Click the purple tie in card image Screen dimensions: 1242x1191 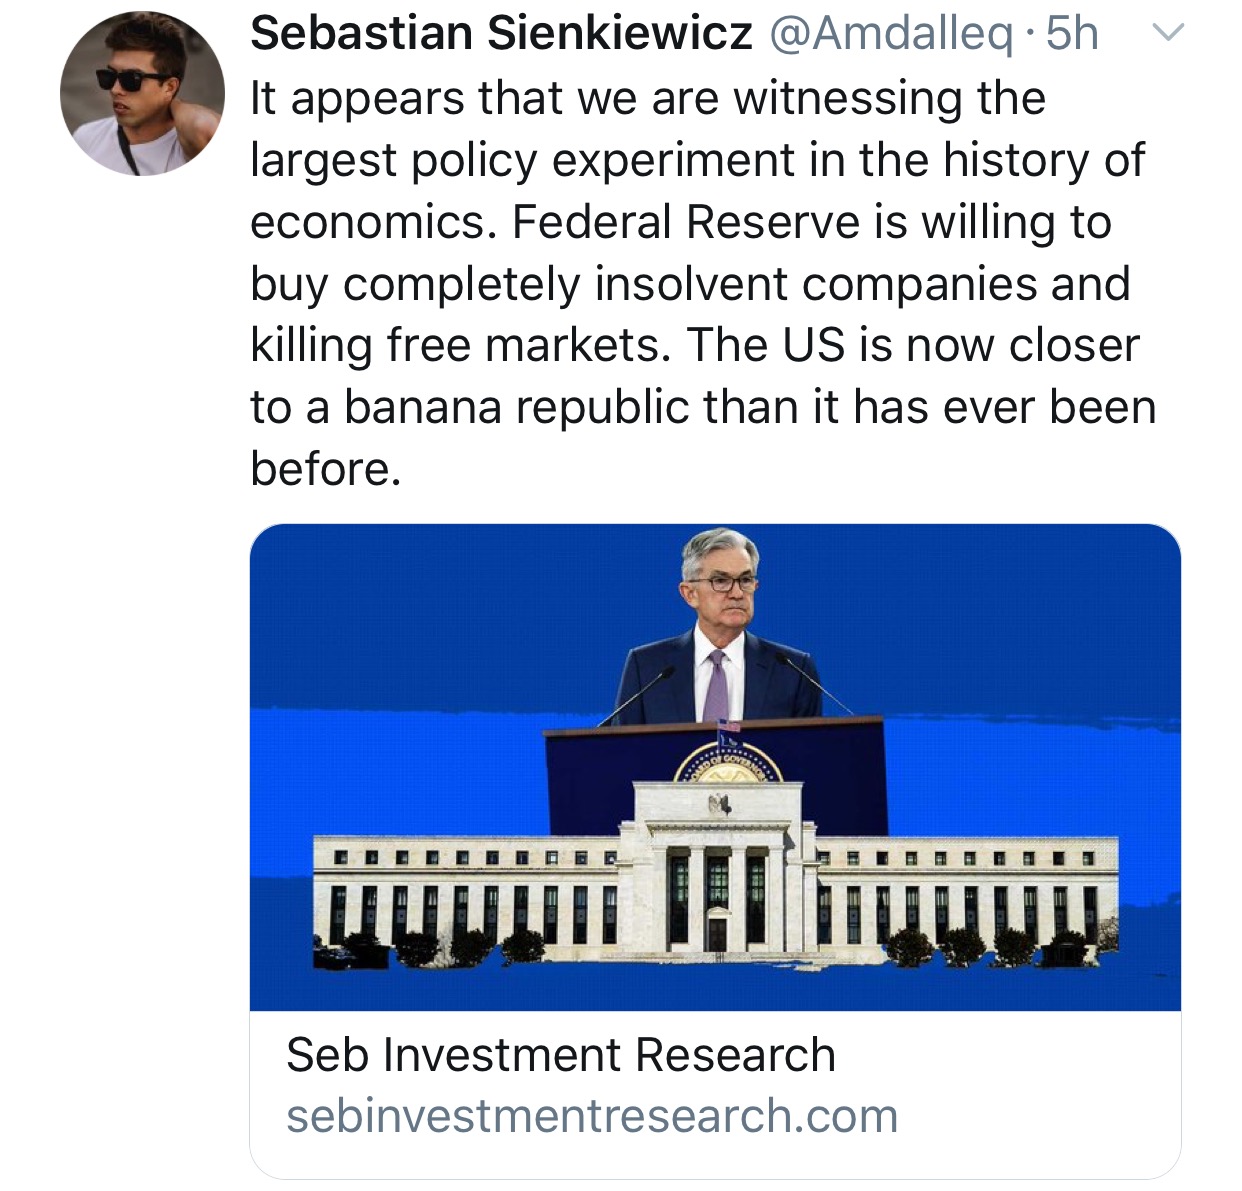(x=716, y=685)
